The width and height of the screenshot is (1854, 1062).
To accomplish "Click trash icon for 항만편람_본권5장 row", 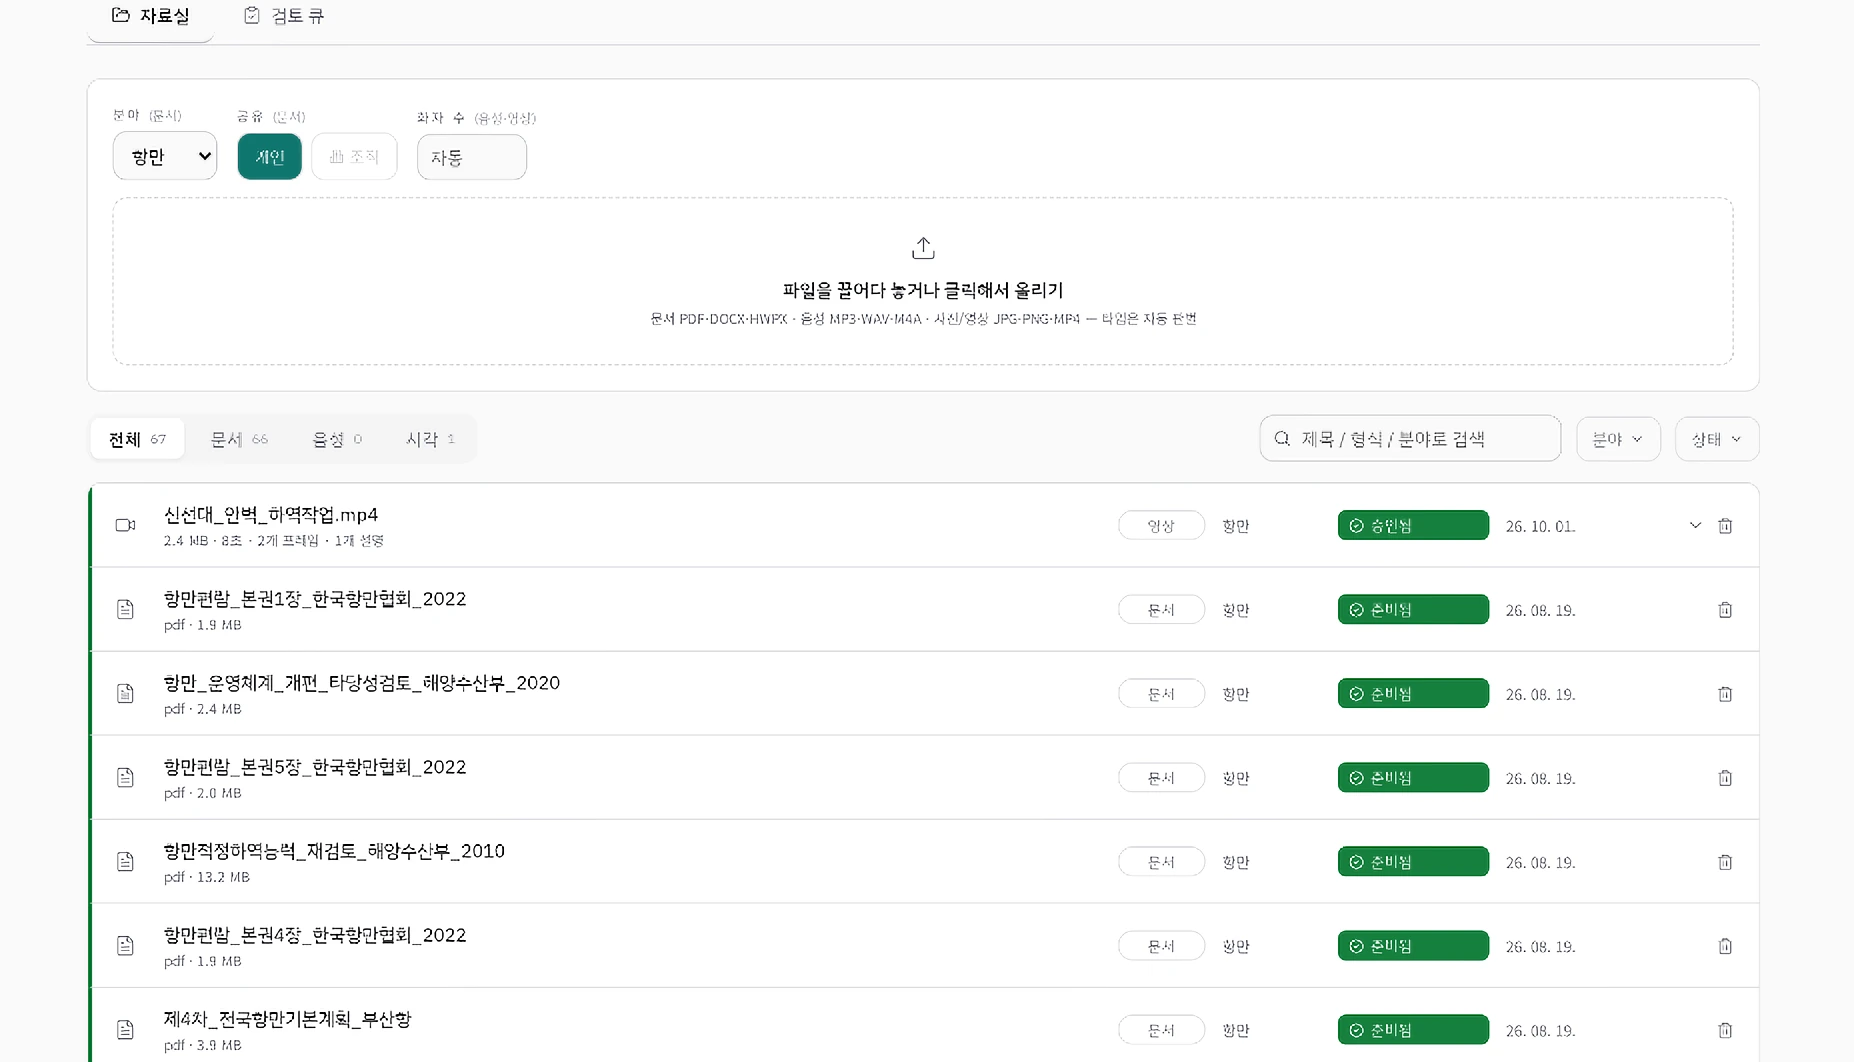I will [x=1725, y=778].
